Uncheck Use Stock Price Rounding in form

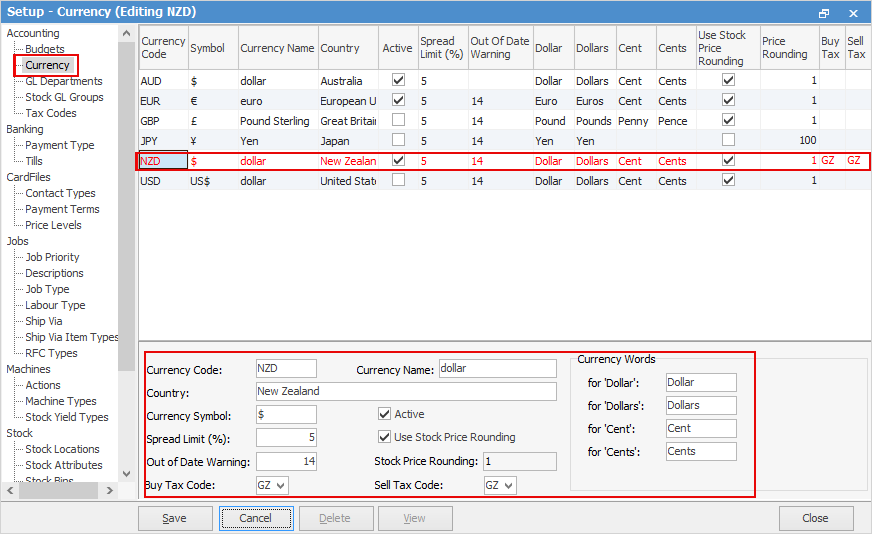coord(384,437)
